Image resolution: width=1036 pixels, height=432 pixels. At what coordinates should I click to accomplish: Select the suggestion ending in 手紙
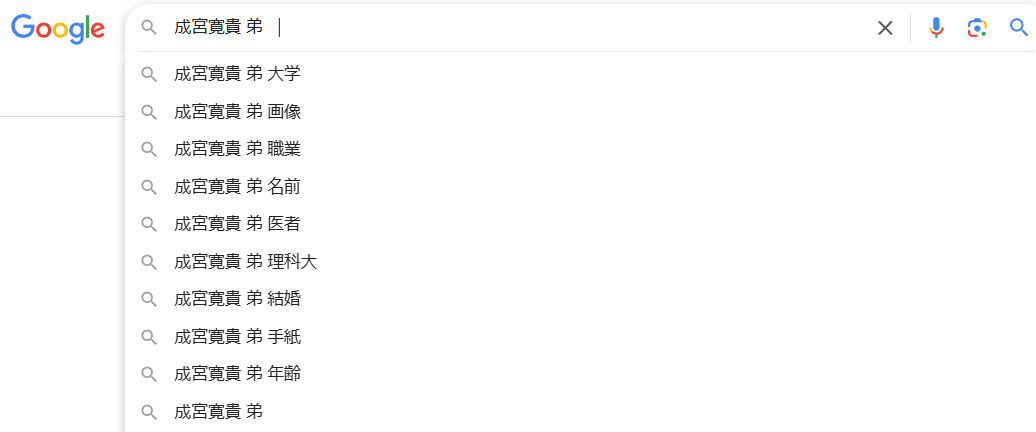tap(580, 338)
